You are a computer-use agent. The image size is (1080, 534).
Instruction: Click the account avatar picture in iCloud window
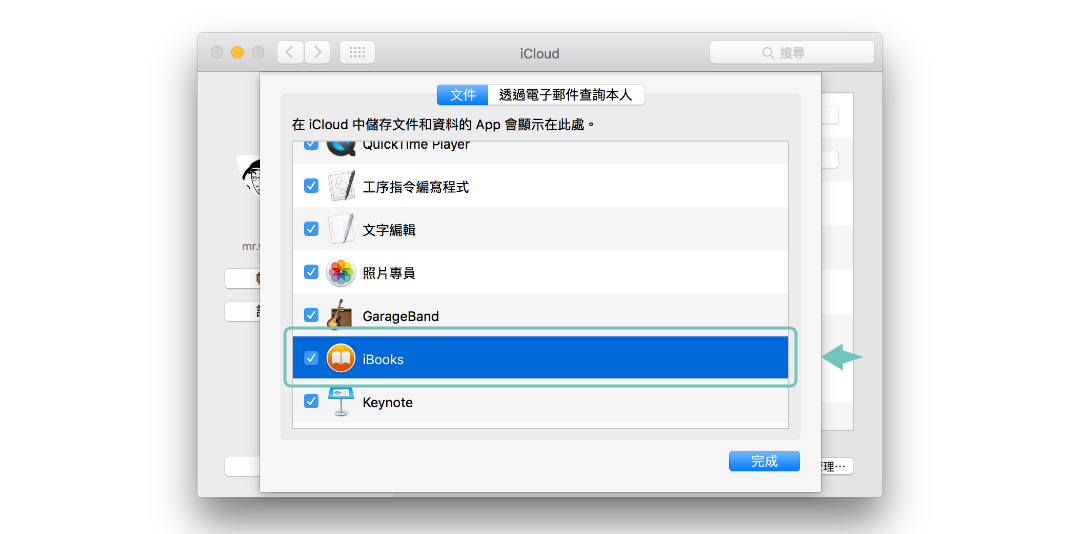point(249,179)
